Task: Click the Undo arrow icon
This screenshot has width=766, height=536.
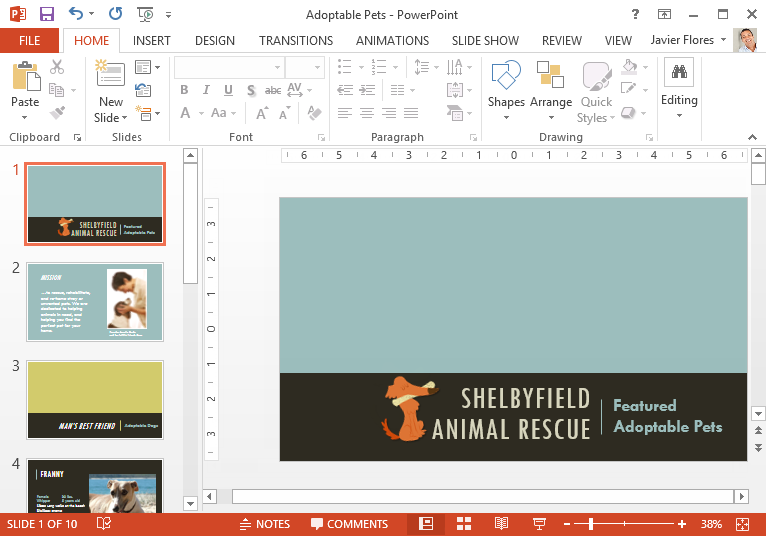Action: [x=76, y=13]
